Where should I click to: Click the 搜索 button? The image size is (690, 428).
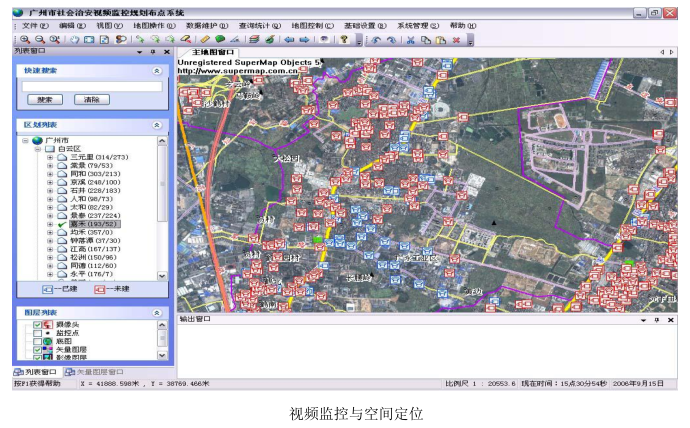pyautogui.click(x=45, y=100)
